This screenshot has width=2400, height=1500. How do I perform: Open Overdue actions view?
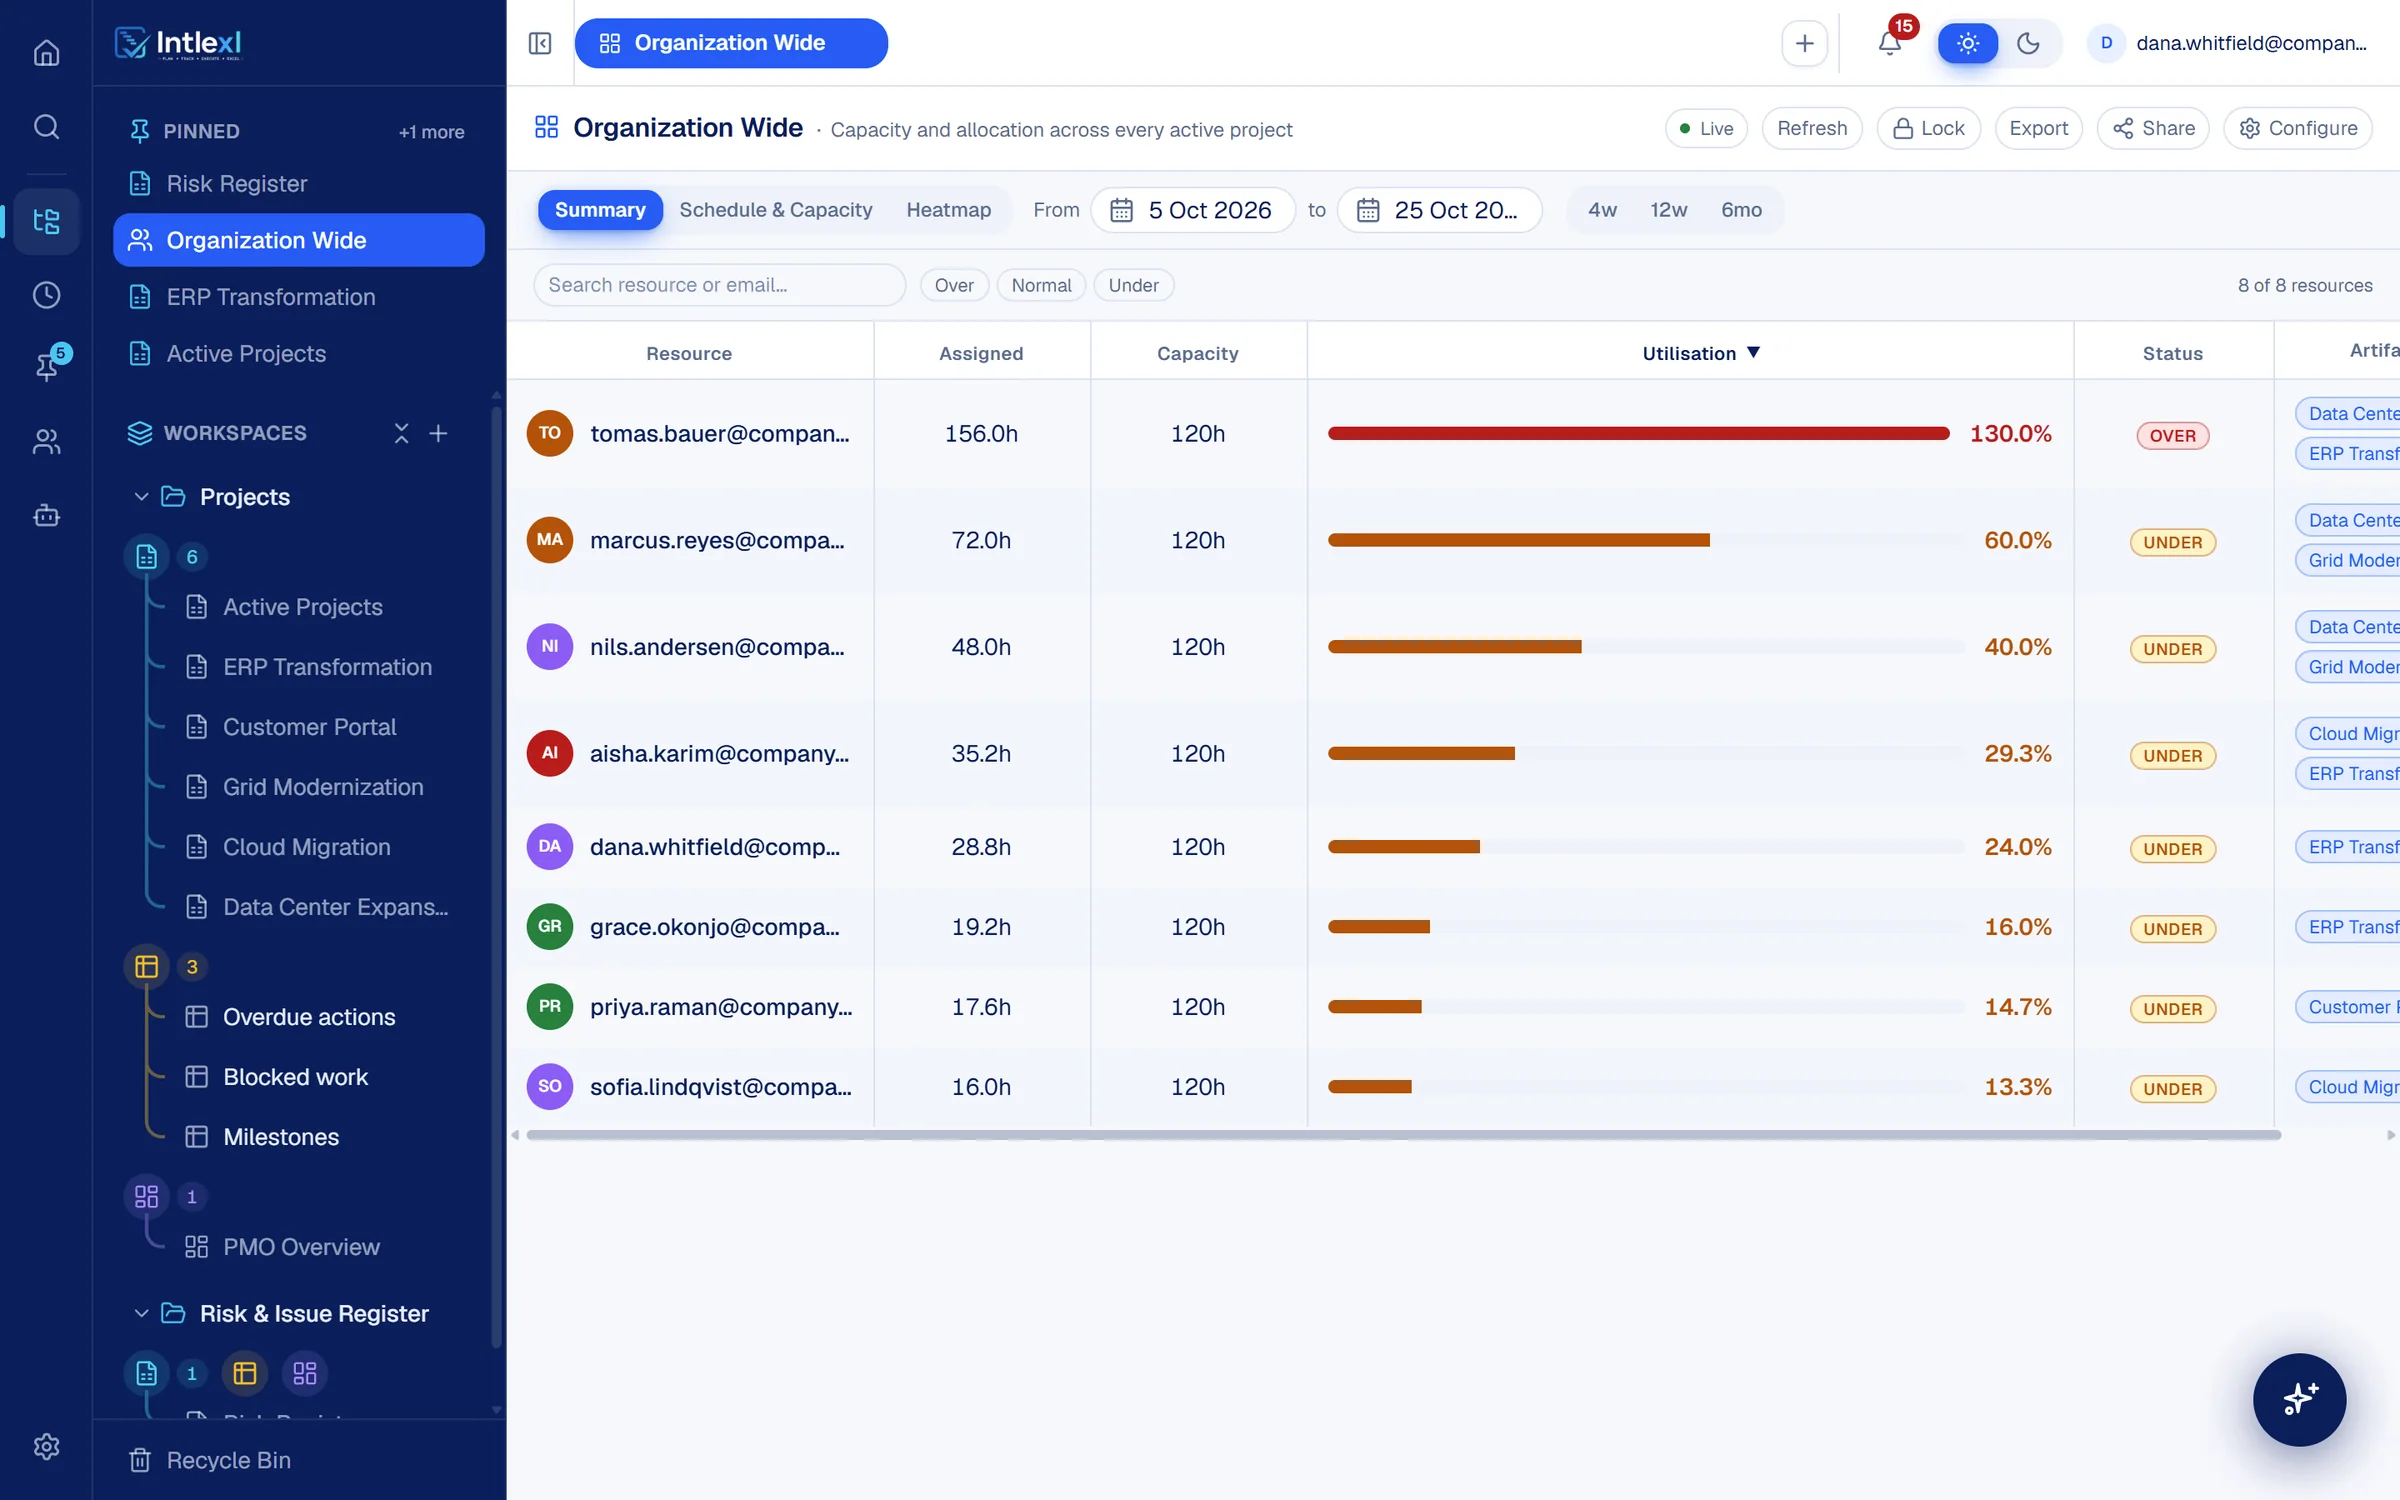click(x=309, y=1017)
